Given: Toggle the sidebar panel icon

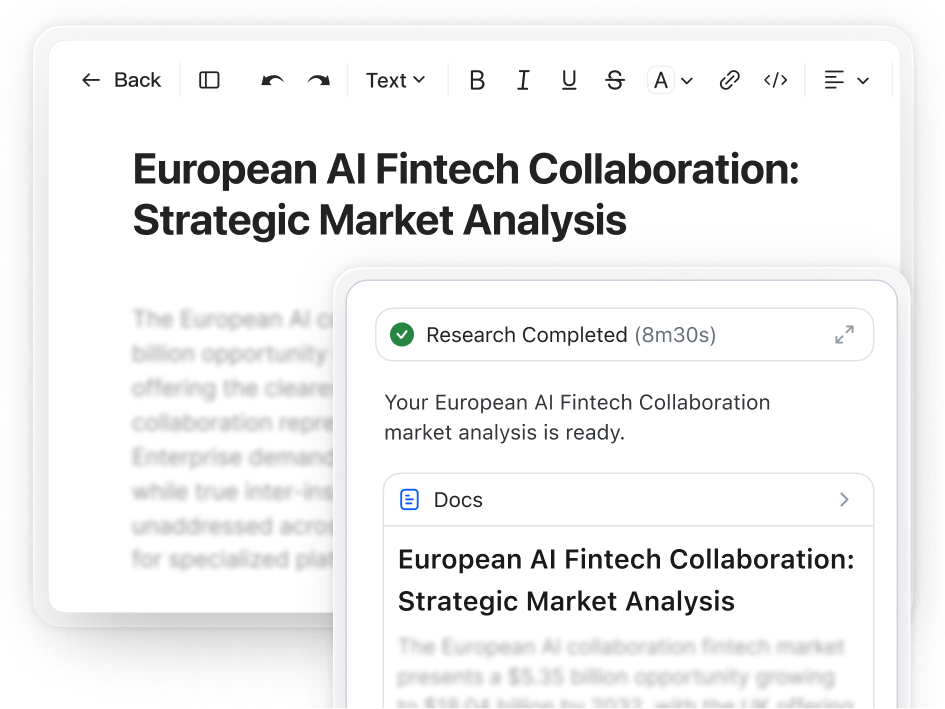Looking at the screenshot, I should pos(209,80).
